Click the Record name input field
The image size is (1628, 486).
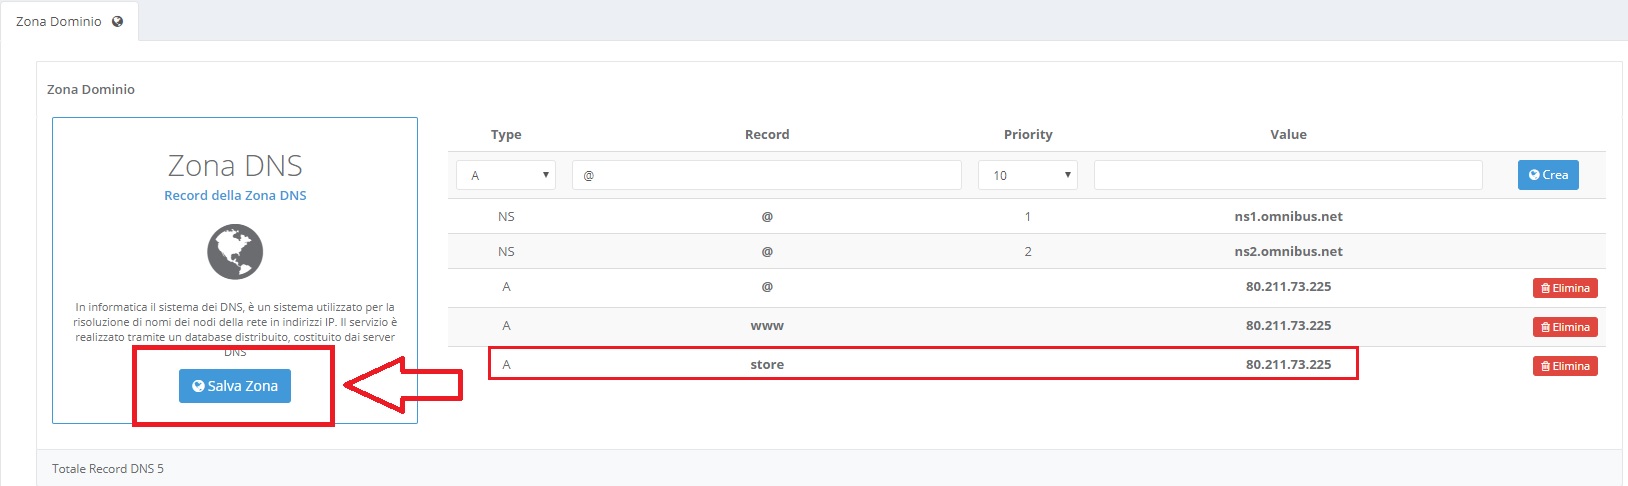(766, 175)
